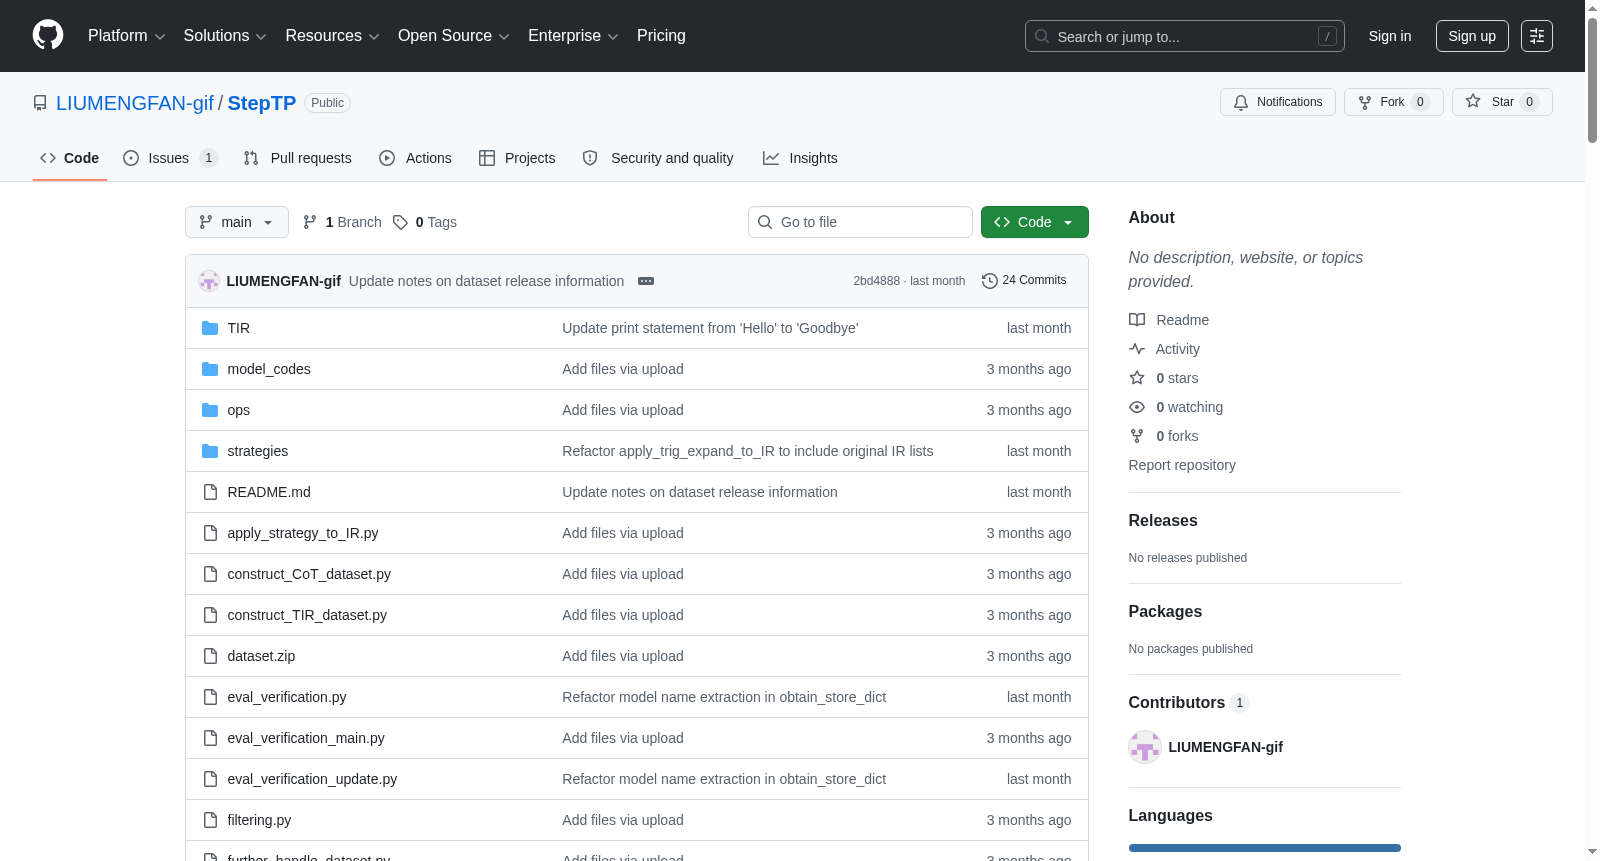The height and width of the screenshot is (861, 1600).
Task: Click the contributor avatar LIUMENGFAN-gif
Action: click(x=1145, y=747)
